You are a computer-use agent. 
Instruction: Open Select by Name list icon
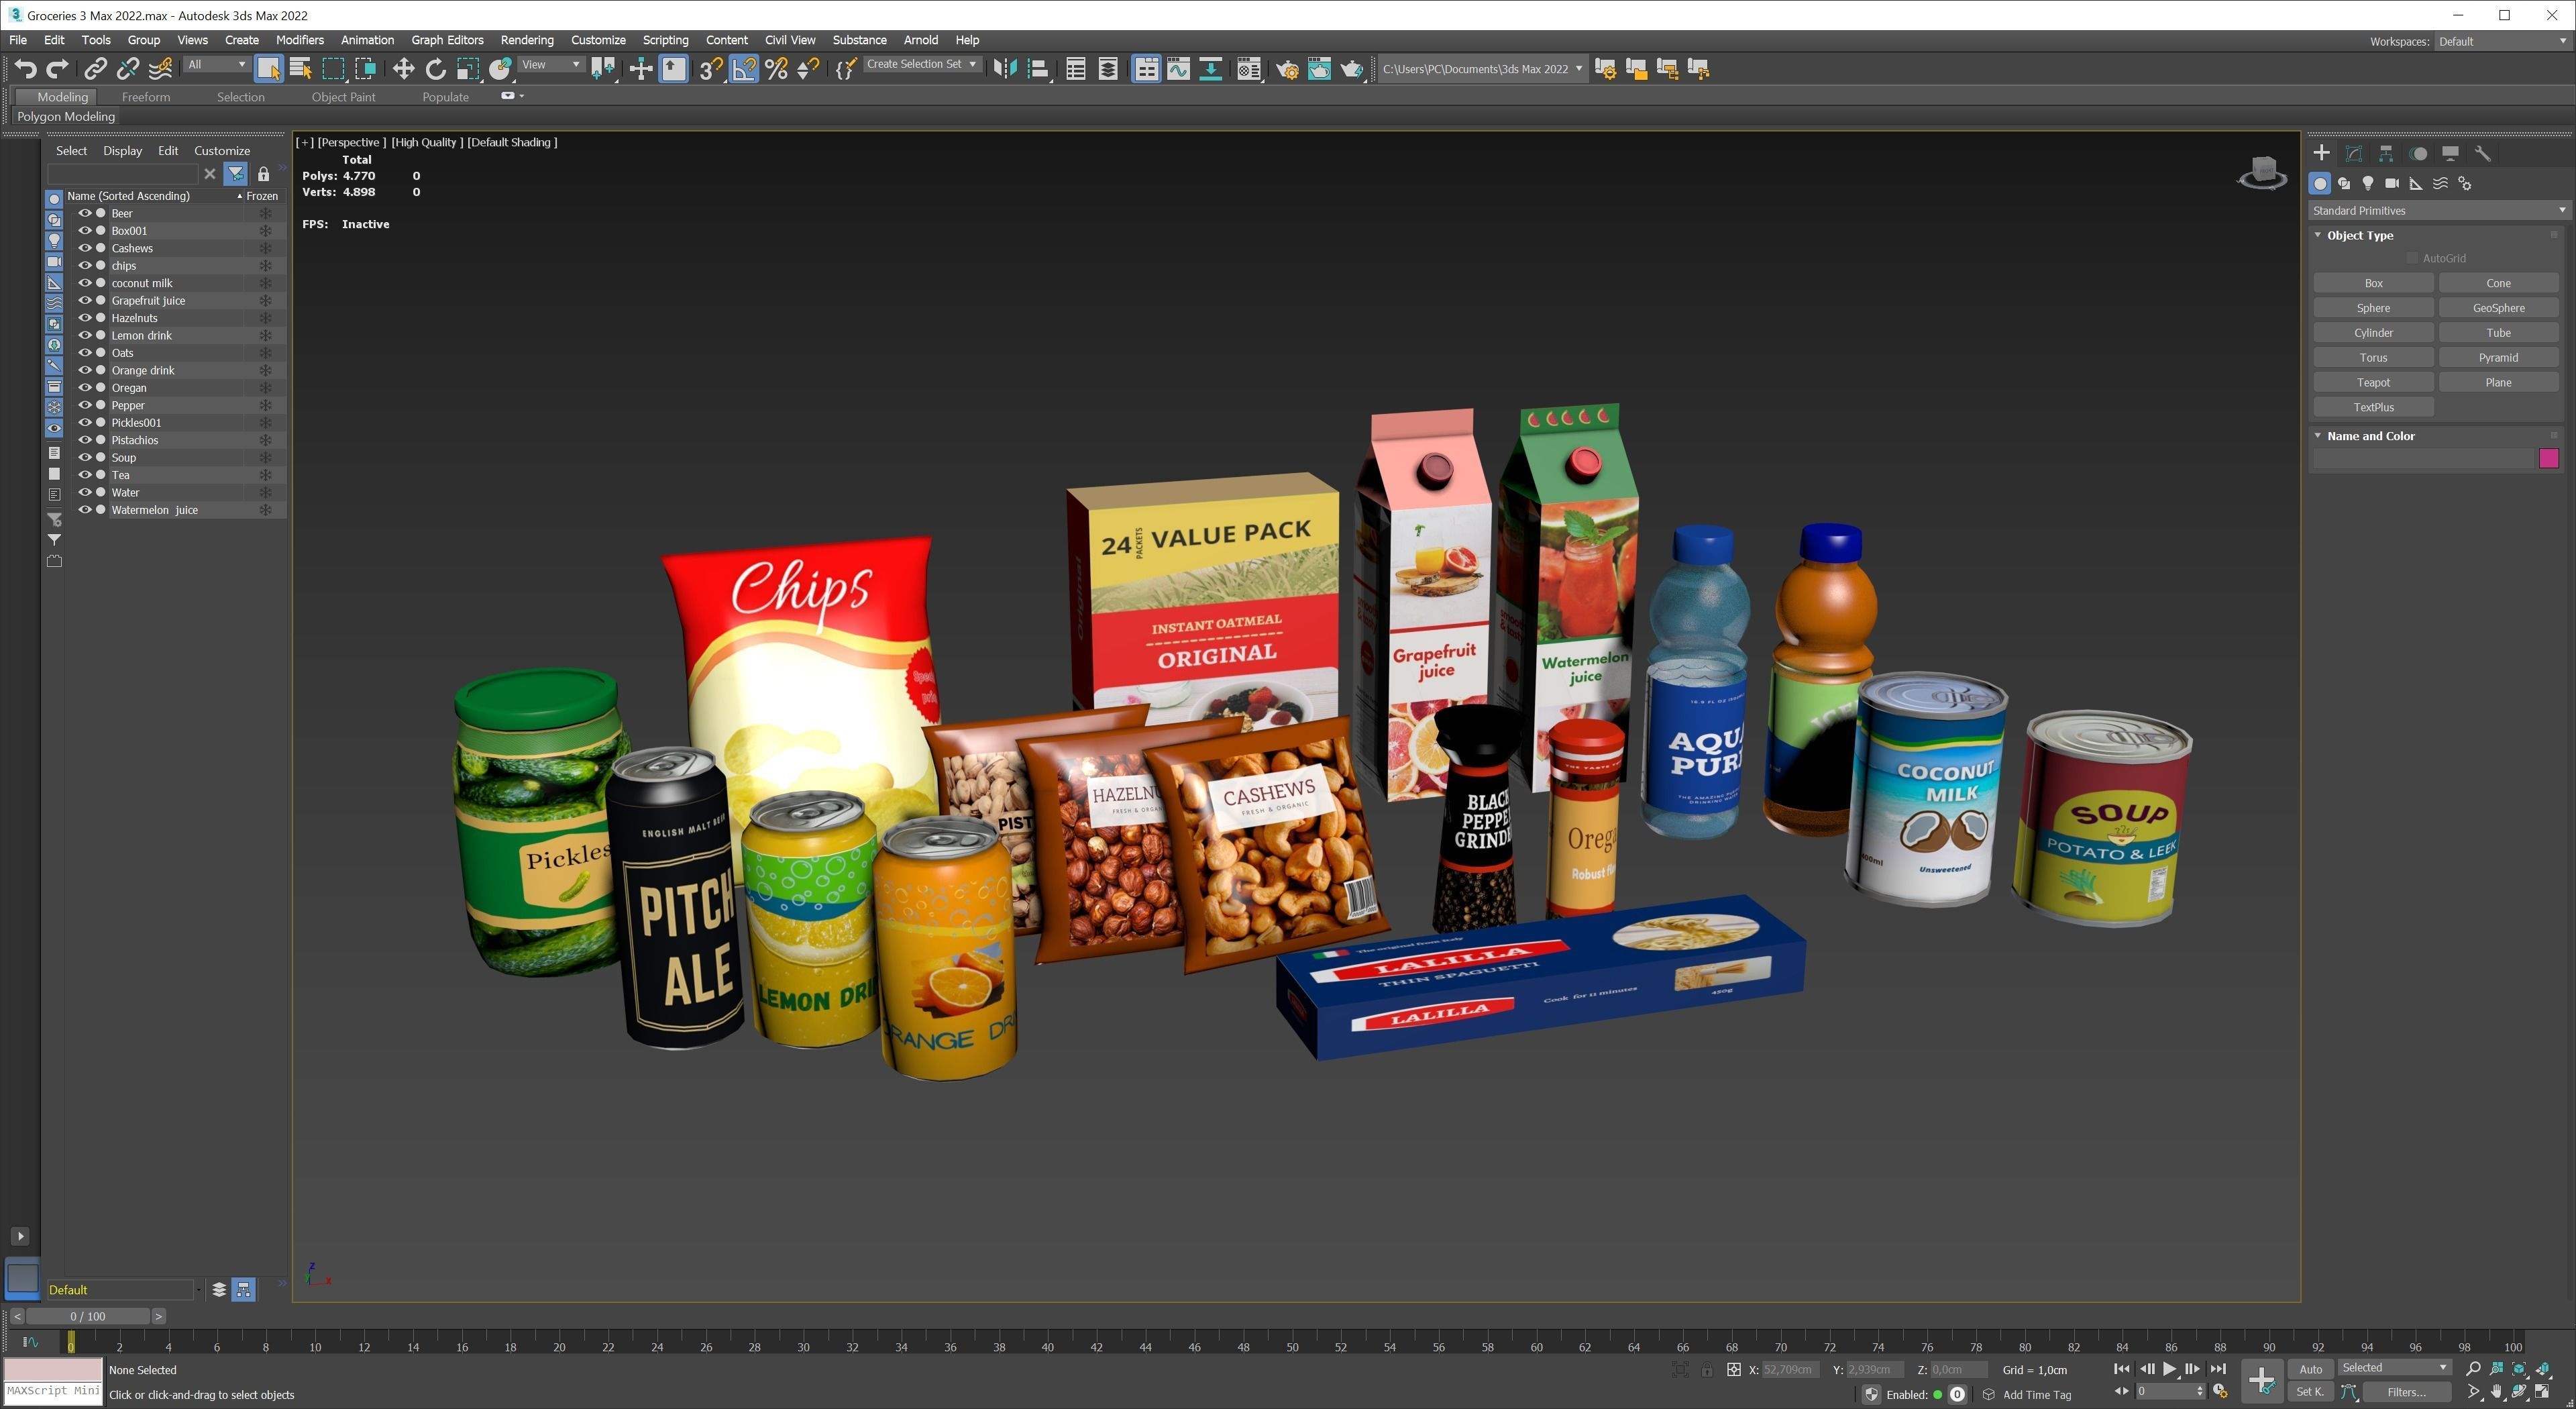[x=300, y=69]
